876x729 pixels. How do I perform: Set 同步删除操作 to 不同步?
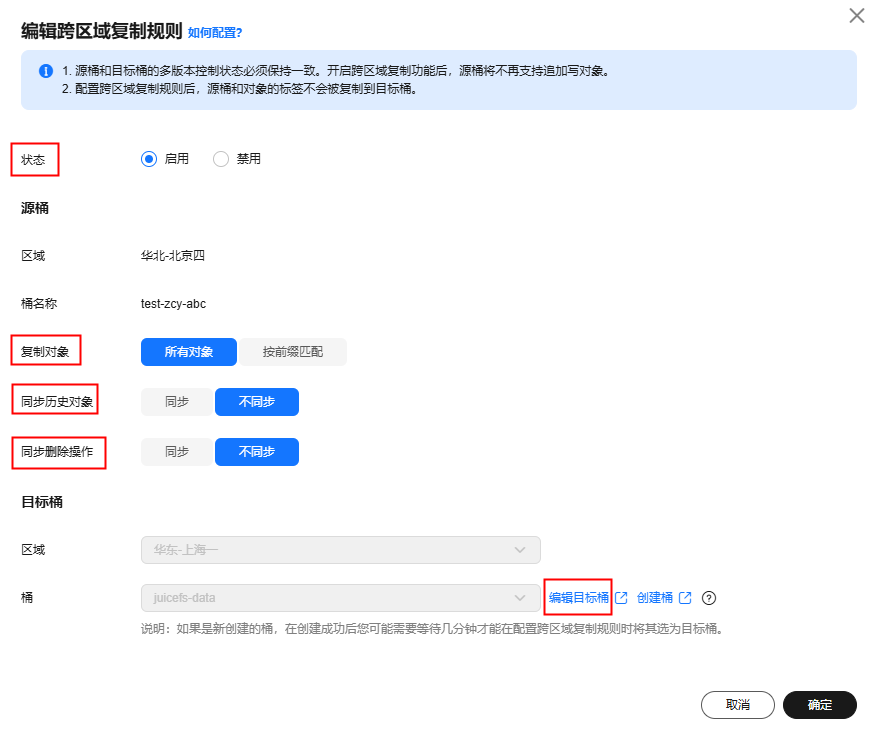coord(257,451)
